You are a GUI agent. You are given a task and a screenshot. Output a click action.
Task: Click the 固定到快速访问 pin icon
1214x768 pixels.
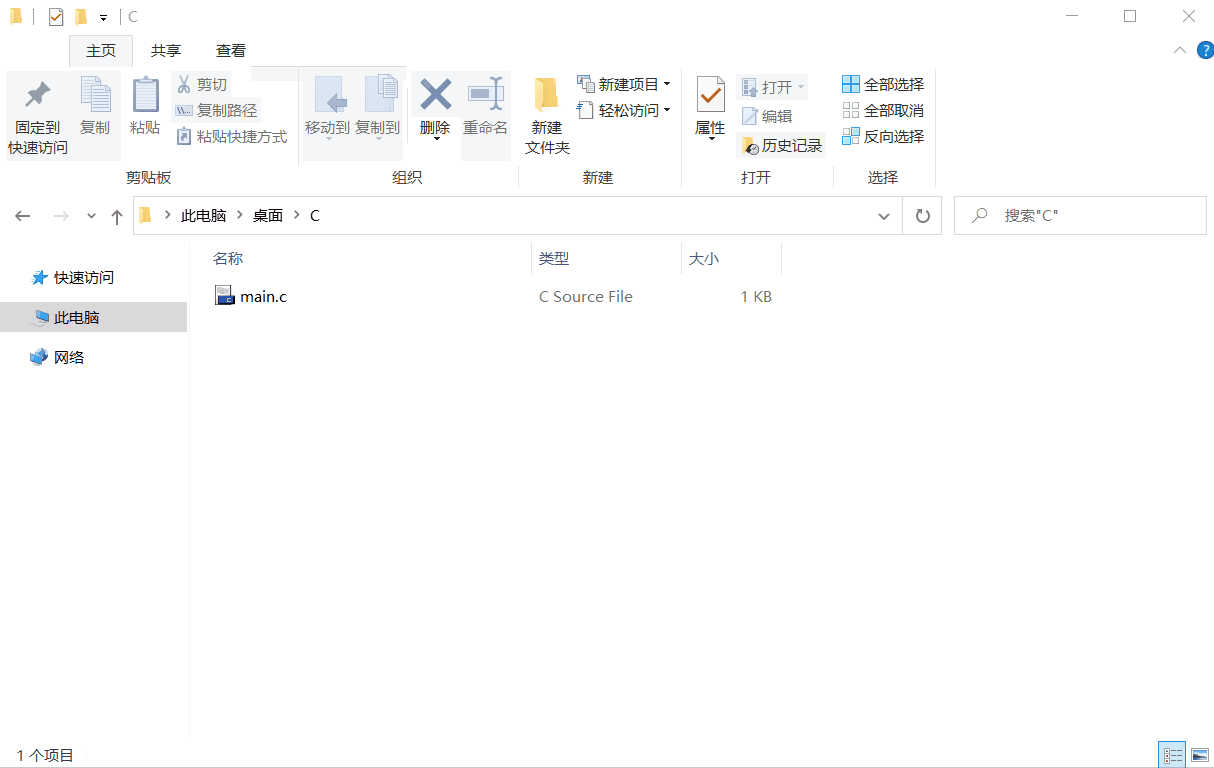pyautogui.click(x=38, y=95)
